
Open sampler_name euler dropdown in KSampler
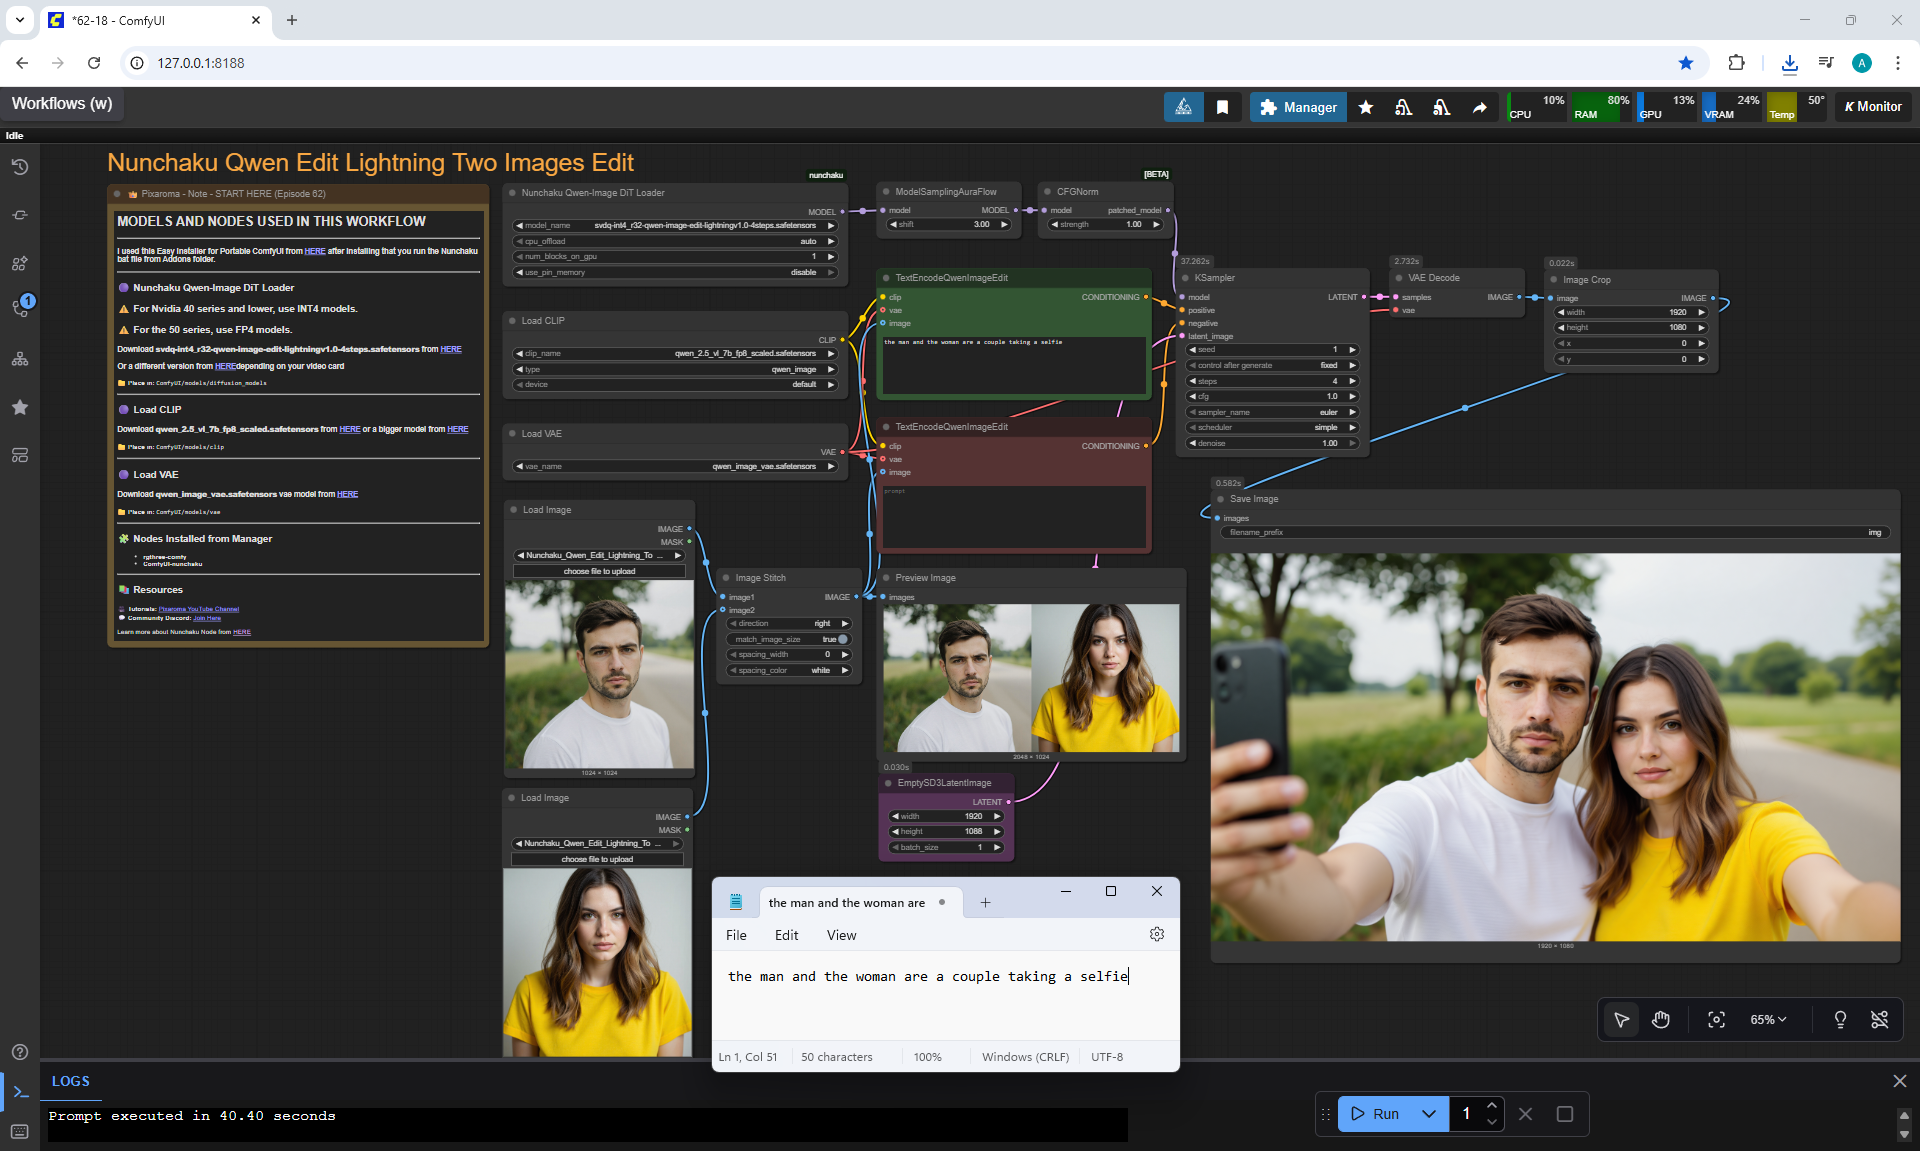tap(1272, 412)
